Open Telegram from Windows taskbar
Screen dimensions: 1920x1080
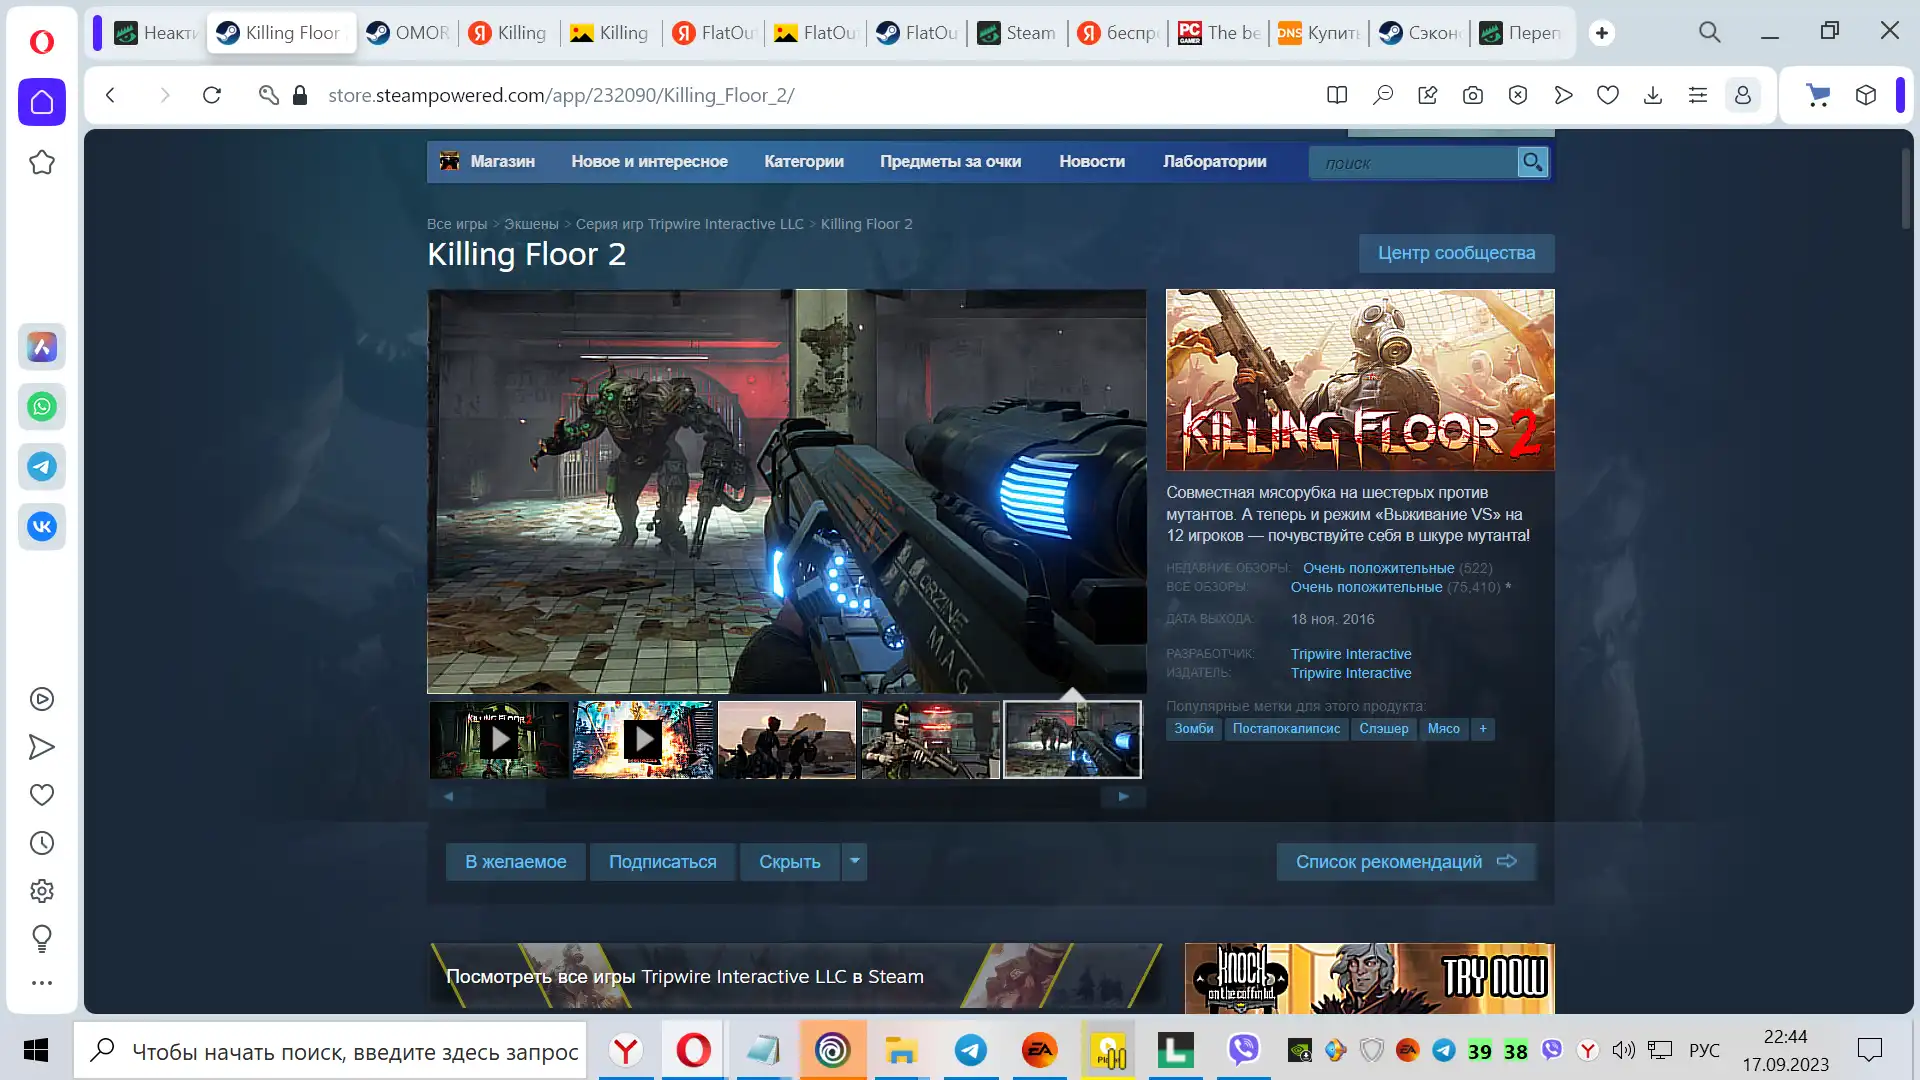tap(970, 1051)
